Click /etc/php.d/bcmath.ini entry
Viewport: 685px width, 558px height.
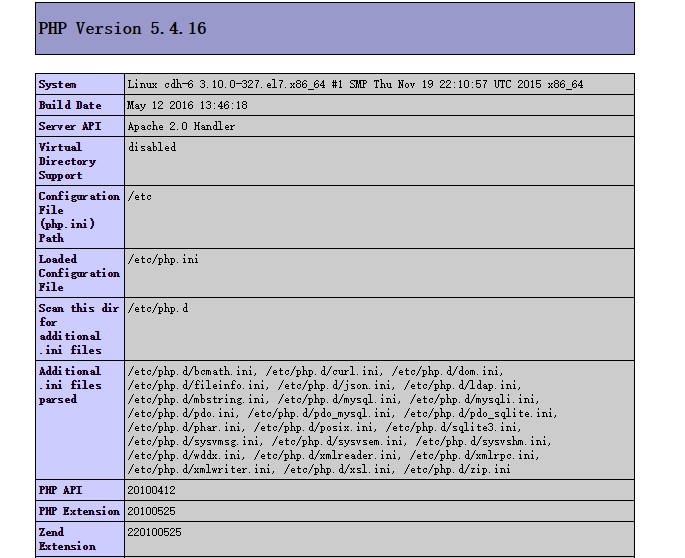pyautogui.click(x=190, y=371)
